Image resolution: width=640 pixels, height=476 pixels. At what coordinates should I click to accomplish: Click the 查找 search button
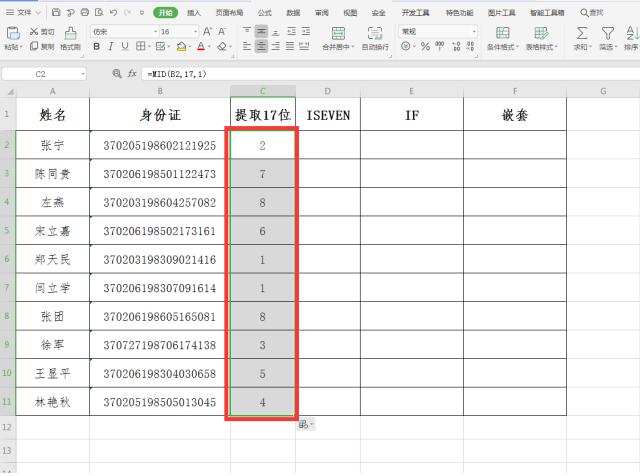(592, 13)
